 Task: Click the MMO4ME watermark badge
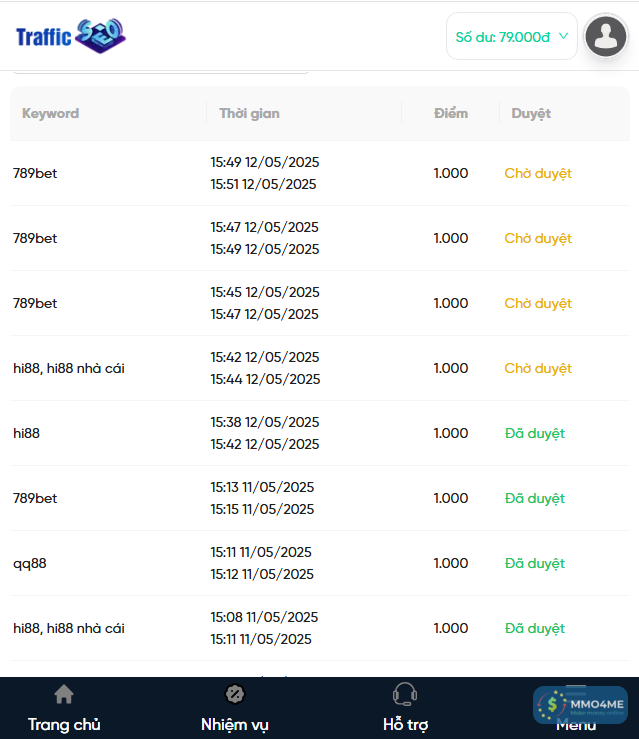[x=580, y=705]
